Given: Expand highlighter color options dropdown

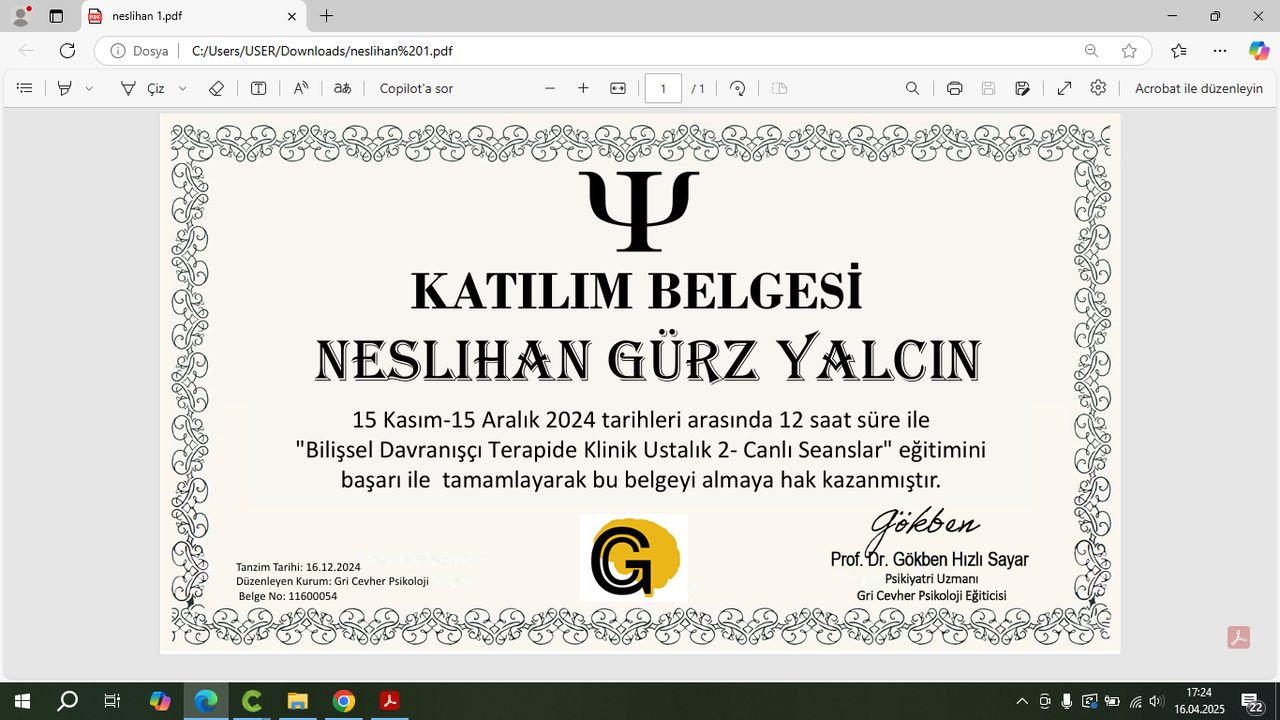Looking at the screenshot, I should coord(89,88).
